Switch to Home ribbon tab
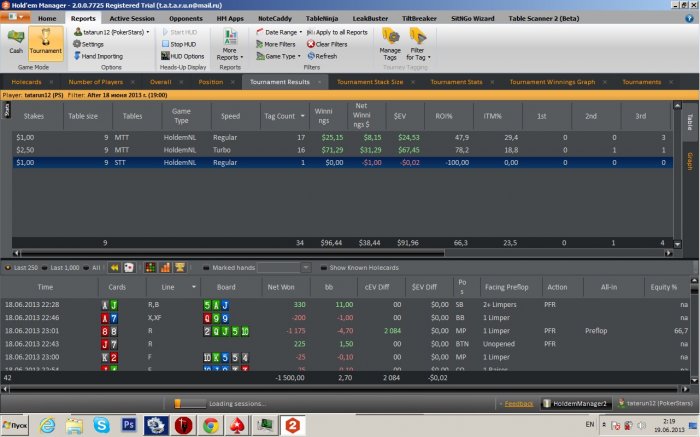 click(x=47, y=18)
